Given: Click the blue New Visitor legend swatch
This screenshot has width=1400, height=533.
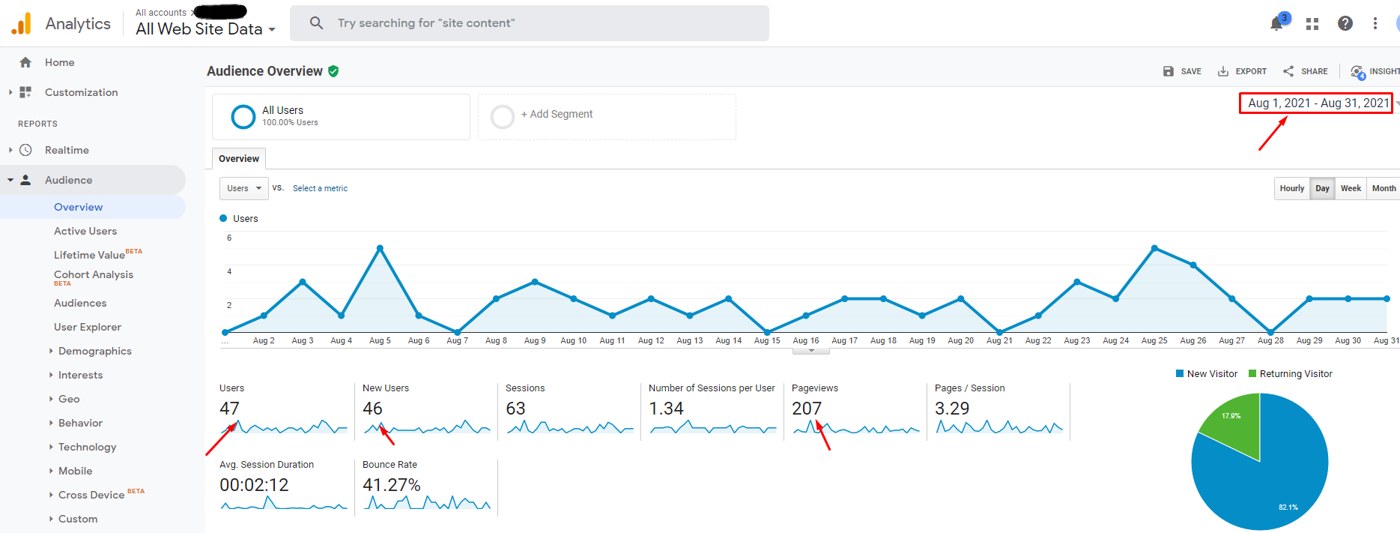Looking at the screenshot, I should tap(1181, 374).
